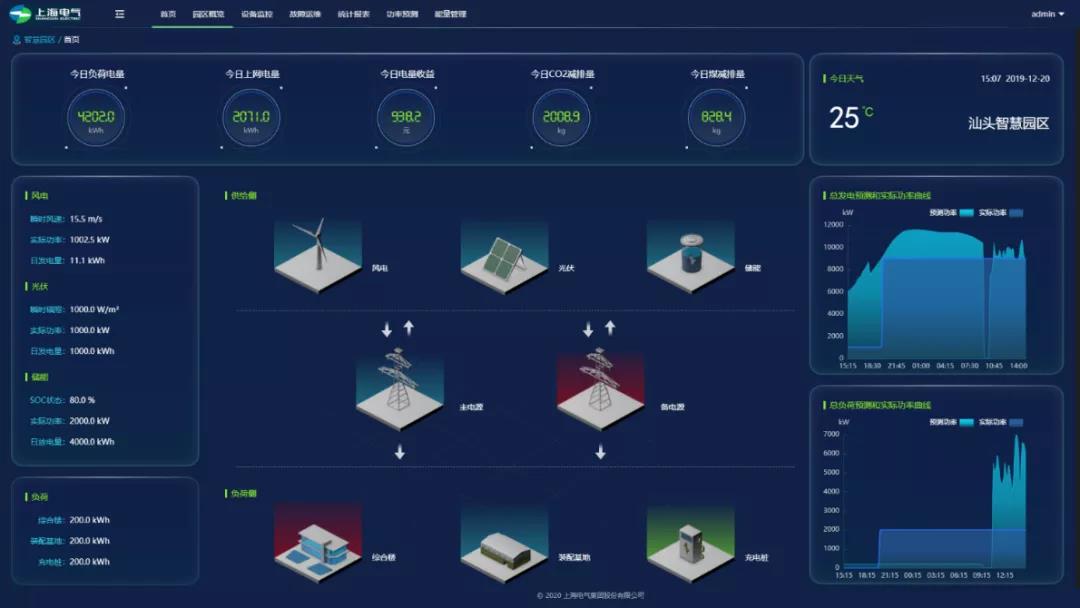This screenshot has width=1080, height=608.
Task: Expand the admin user dropdown
Action: tap(1048, 14)
